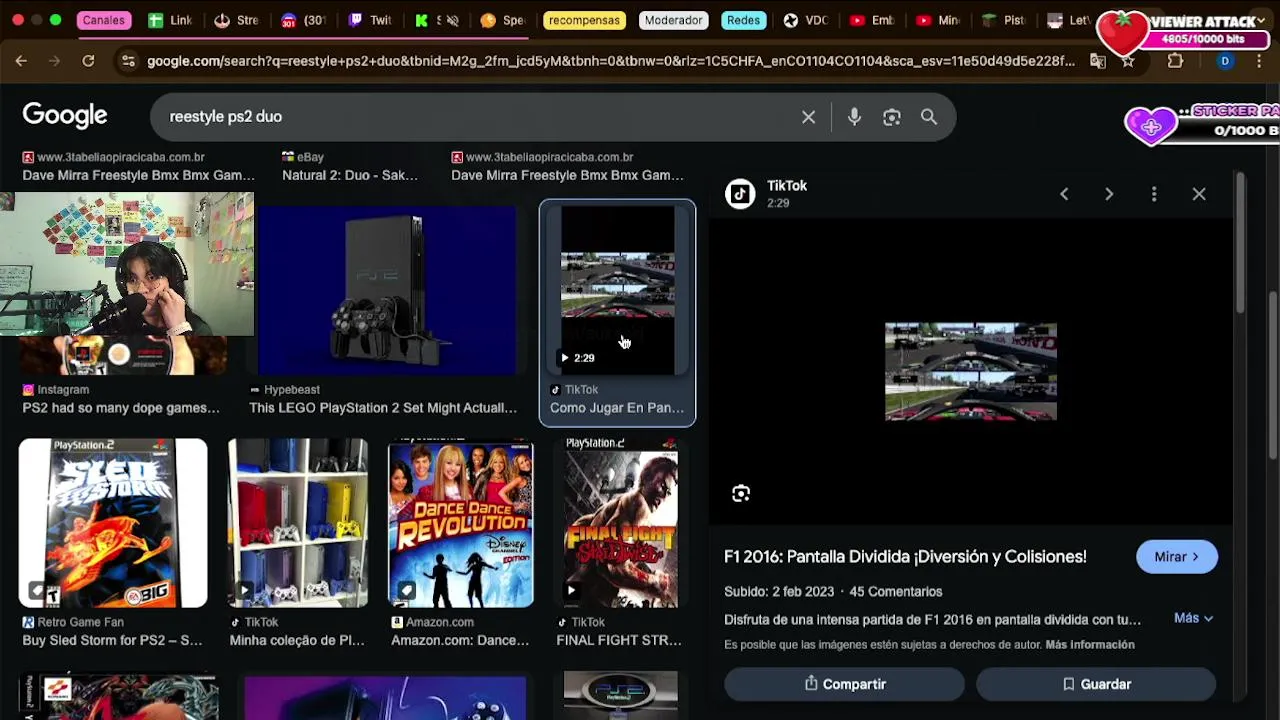This screenshot has height=720, width=1280.
Task: Open the Dance Dance Revolution Disney cover
Action: 461,523
